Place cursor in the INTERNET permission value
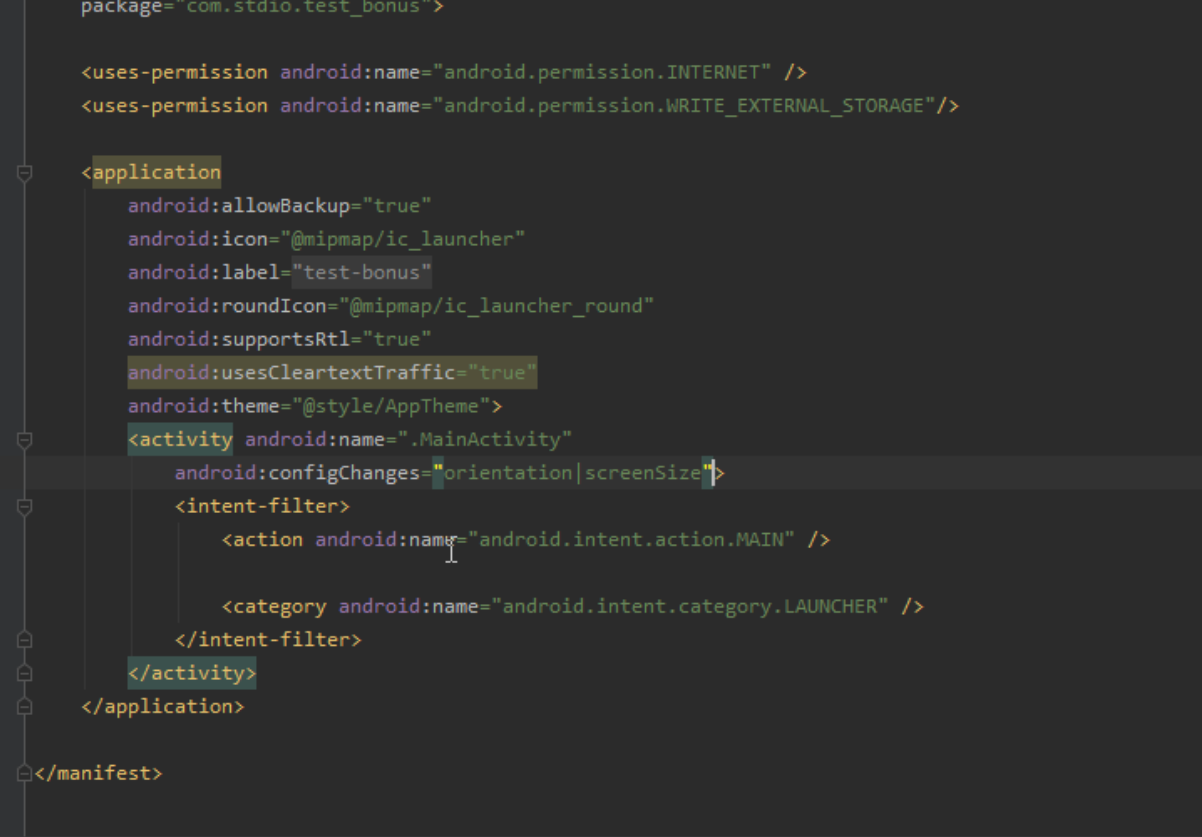This screenshot has height=837, width=1202. coord(607,72)
